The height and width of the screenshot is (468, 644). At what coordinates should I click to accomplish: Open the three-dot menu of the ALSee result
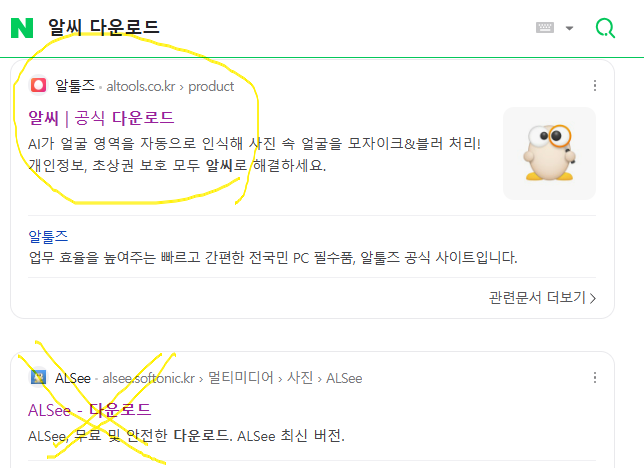(595, 378)
